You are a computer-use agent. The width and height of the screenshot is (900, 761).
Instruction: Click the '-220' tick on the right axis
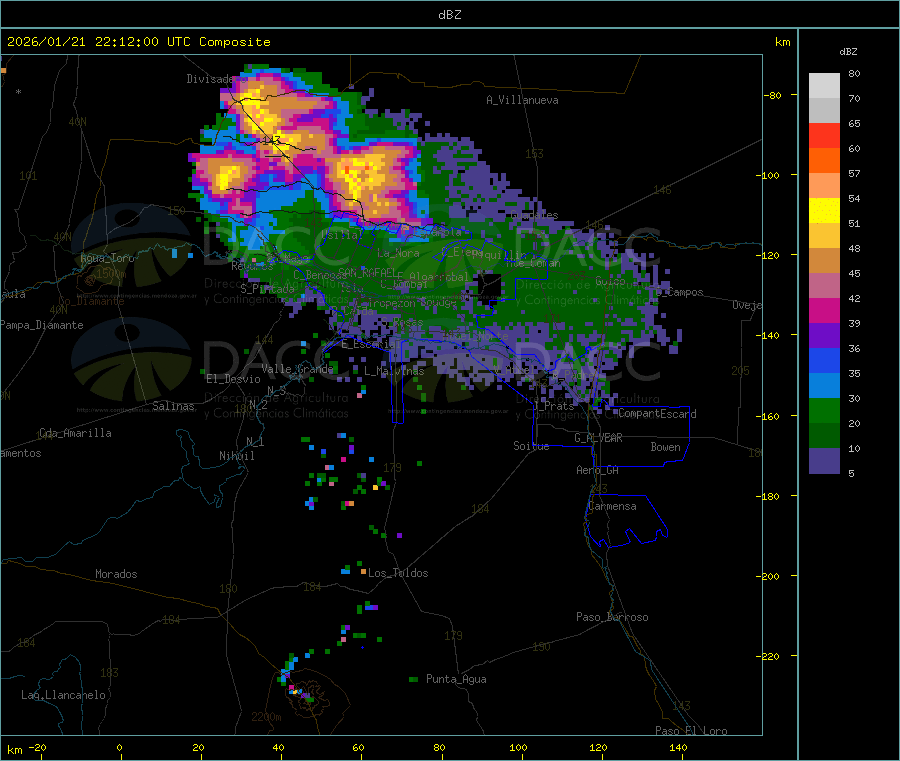pyautogui.click(x=768, y=657)
